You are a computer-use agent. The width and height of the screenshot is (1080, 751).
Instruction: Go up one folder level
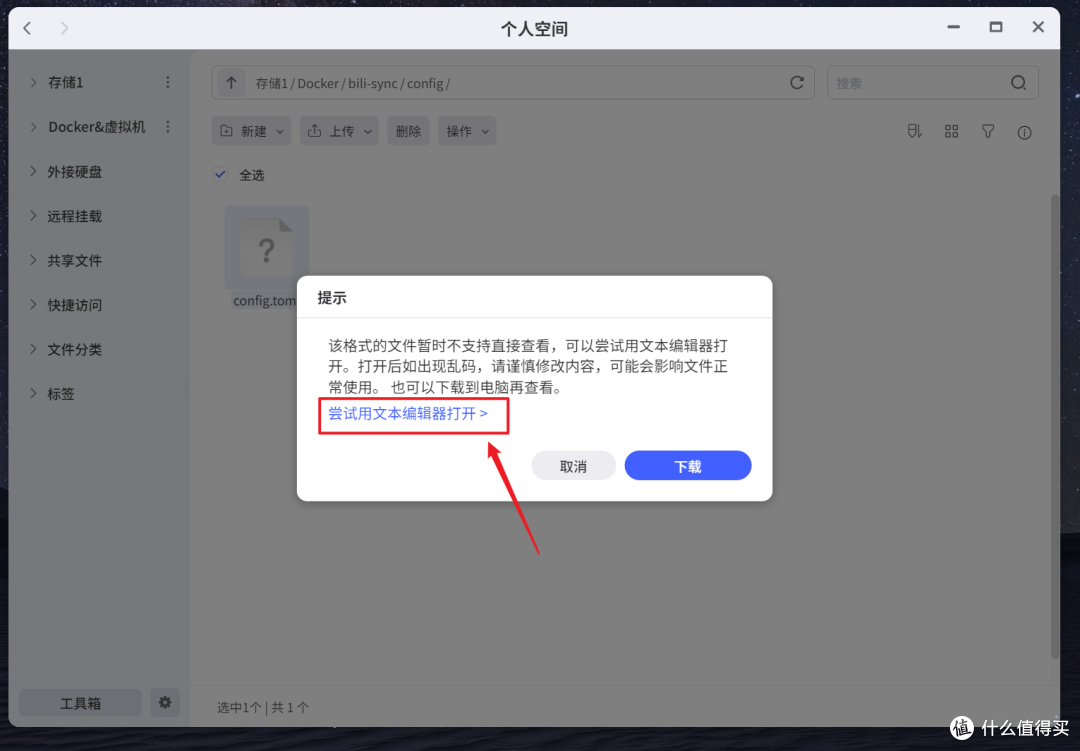click(x=231, y=83)
